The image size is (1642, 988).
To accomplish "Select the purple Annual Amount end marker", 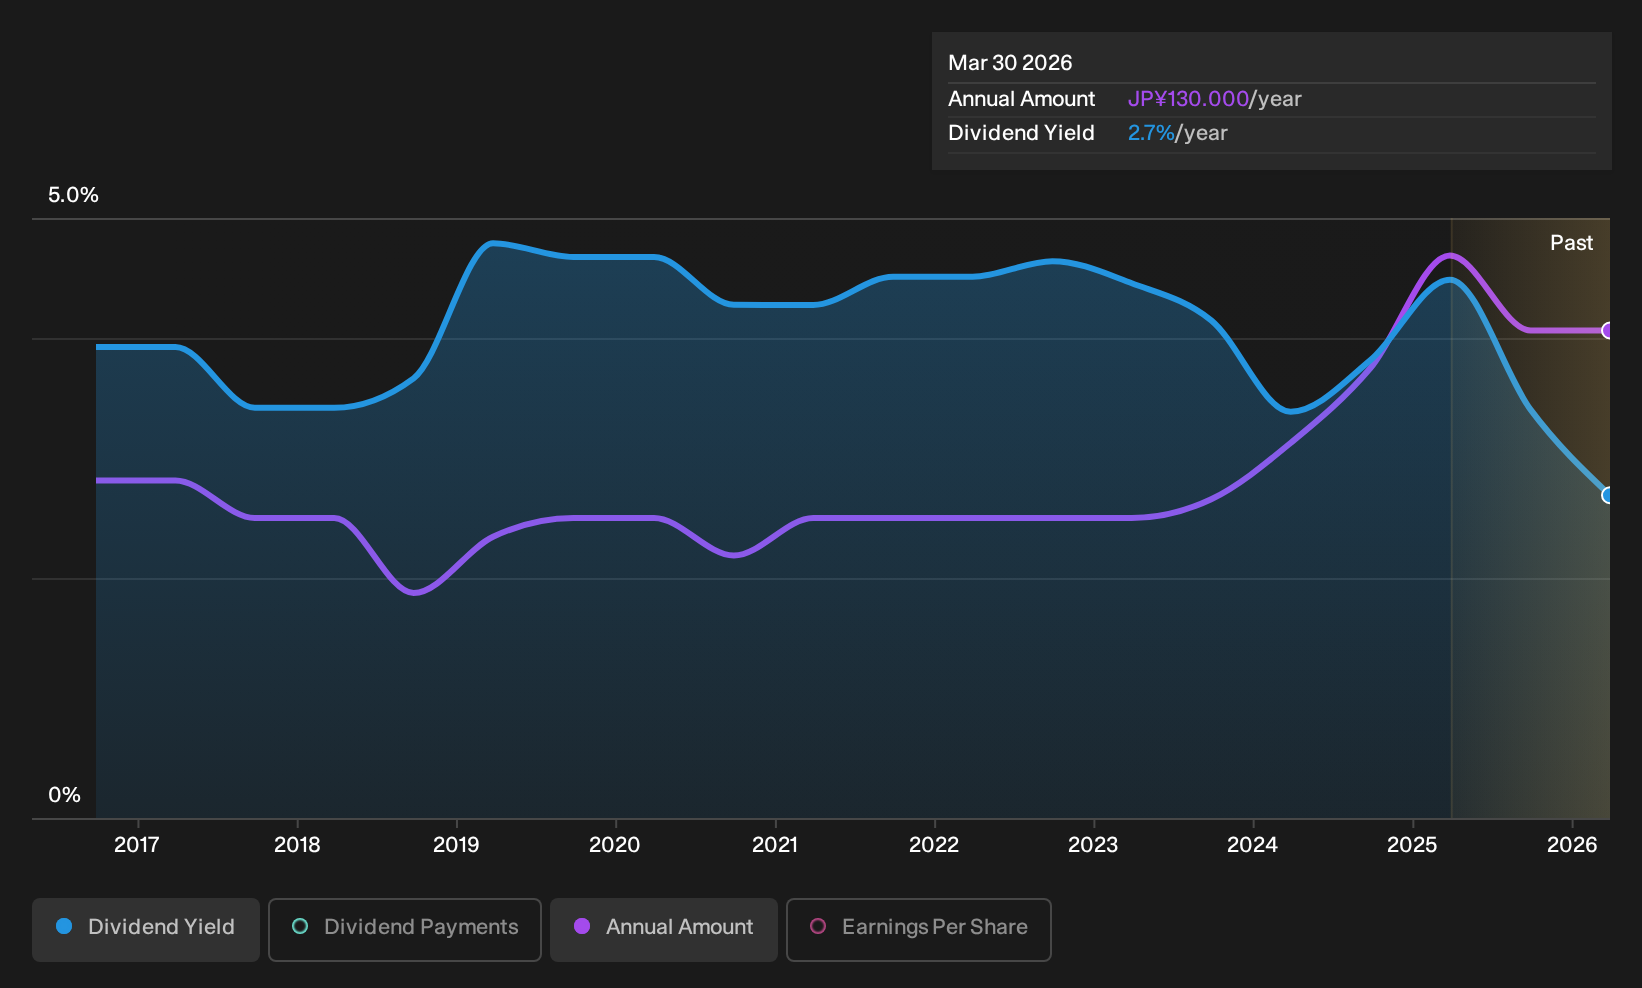I will coord(1607,331).
